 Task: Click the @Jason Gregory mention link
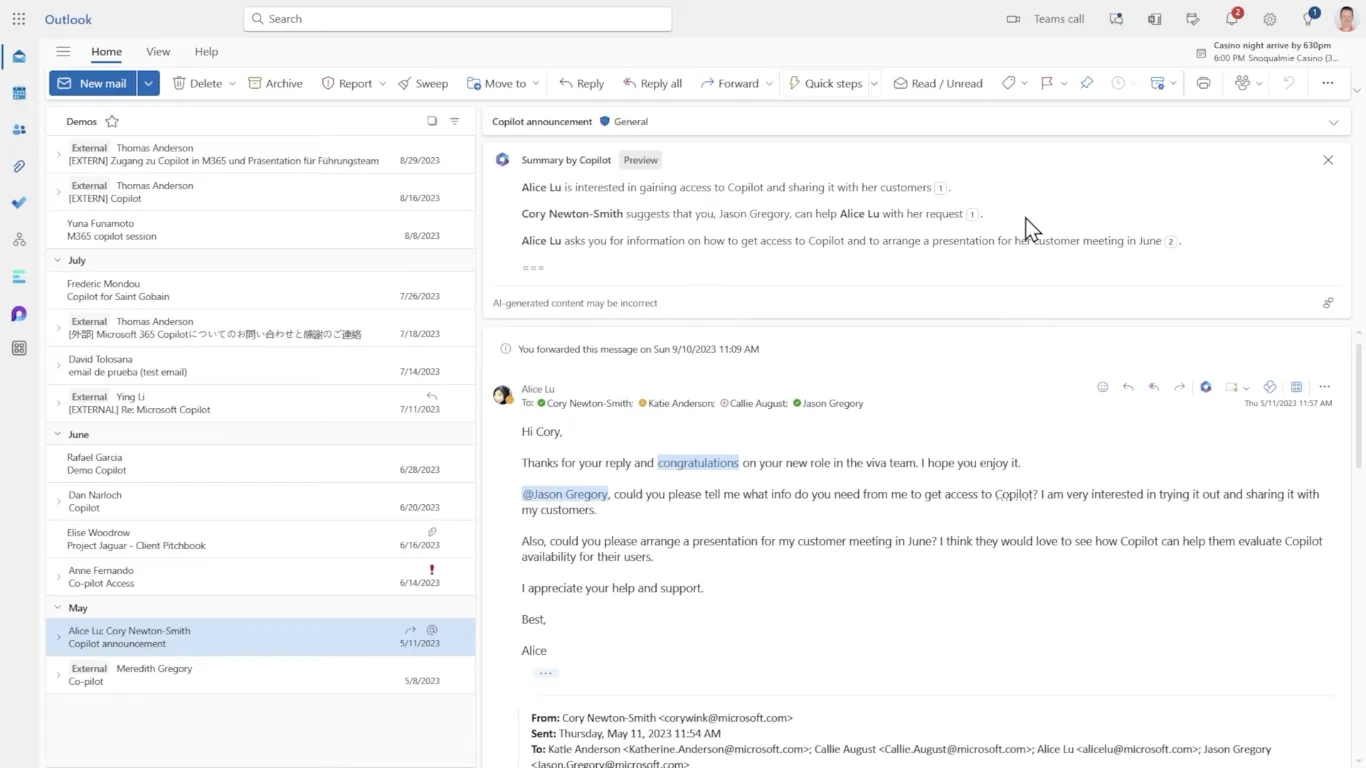(565, 494)
